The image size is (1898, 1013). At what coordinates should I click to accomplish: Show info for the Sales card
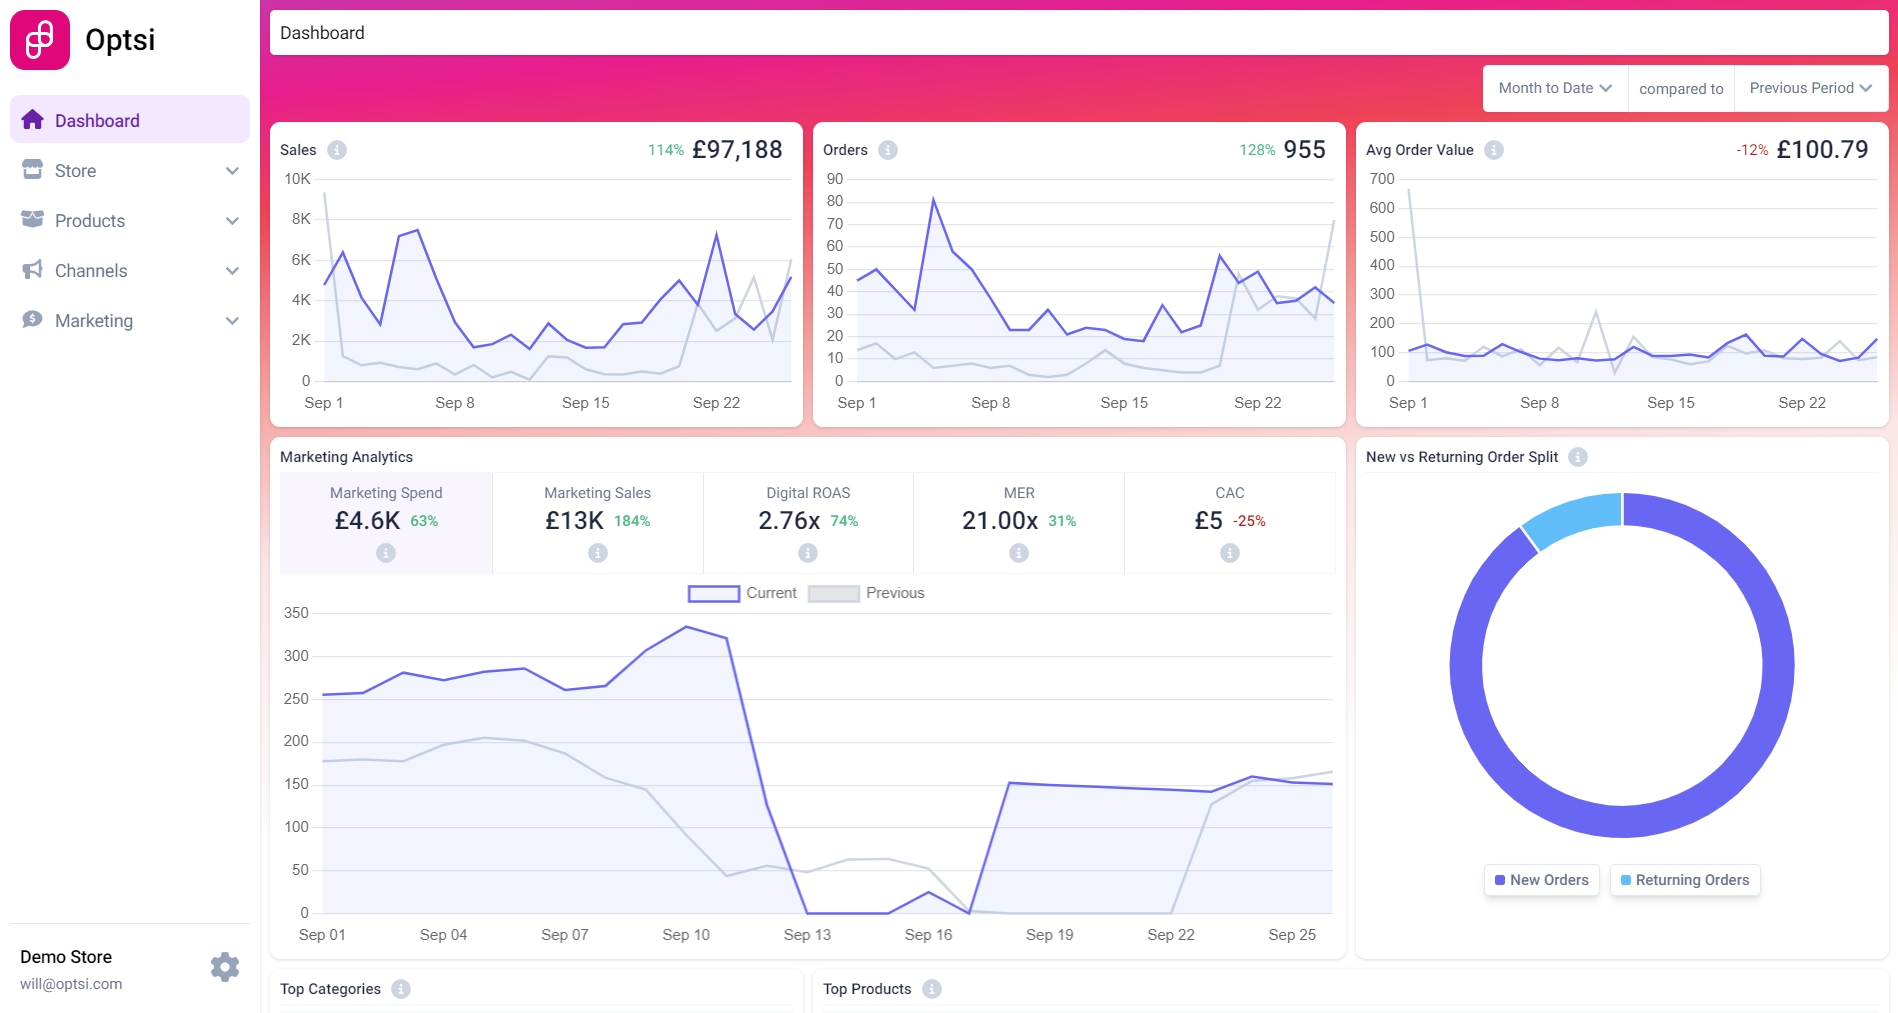(x=337, y=150)
